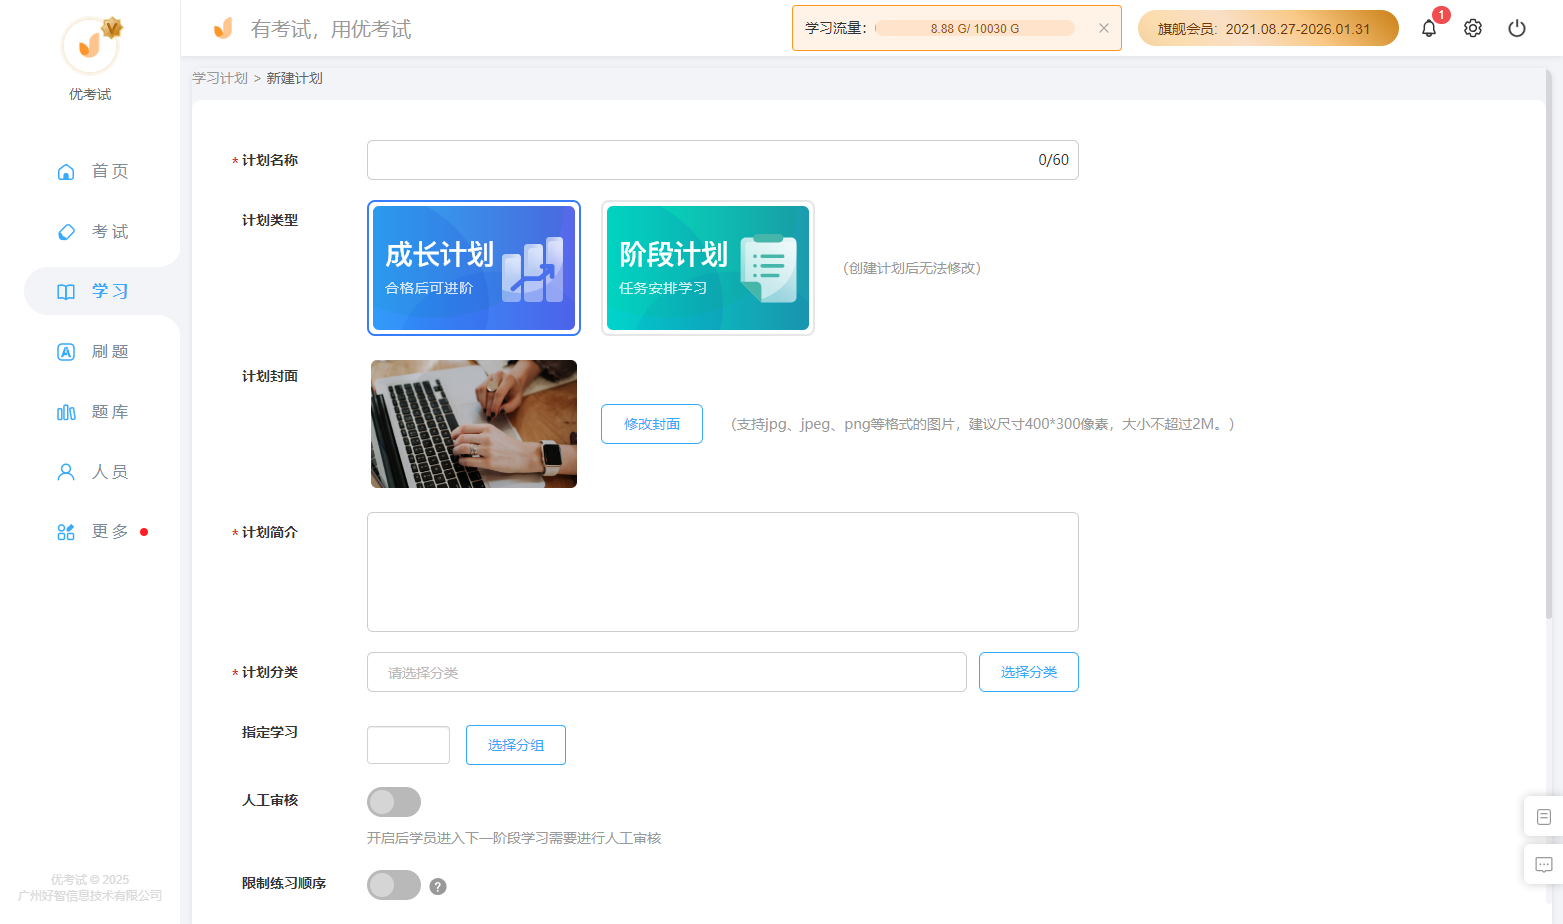
Task: Toggle the 限制练习顺序 switch
Action: tap(394, 885)
